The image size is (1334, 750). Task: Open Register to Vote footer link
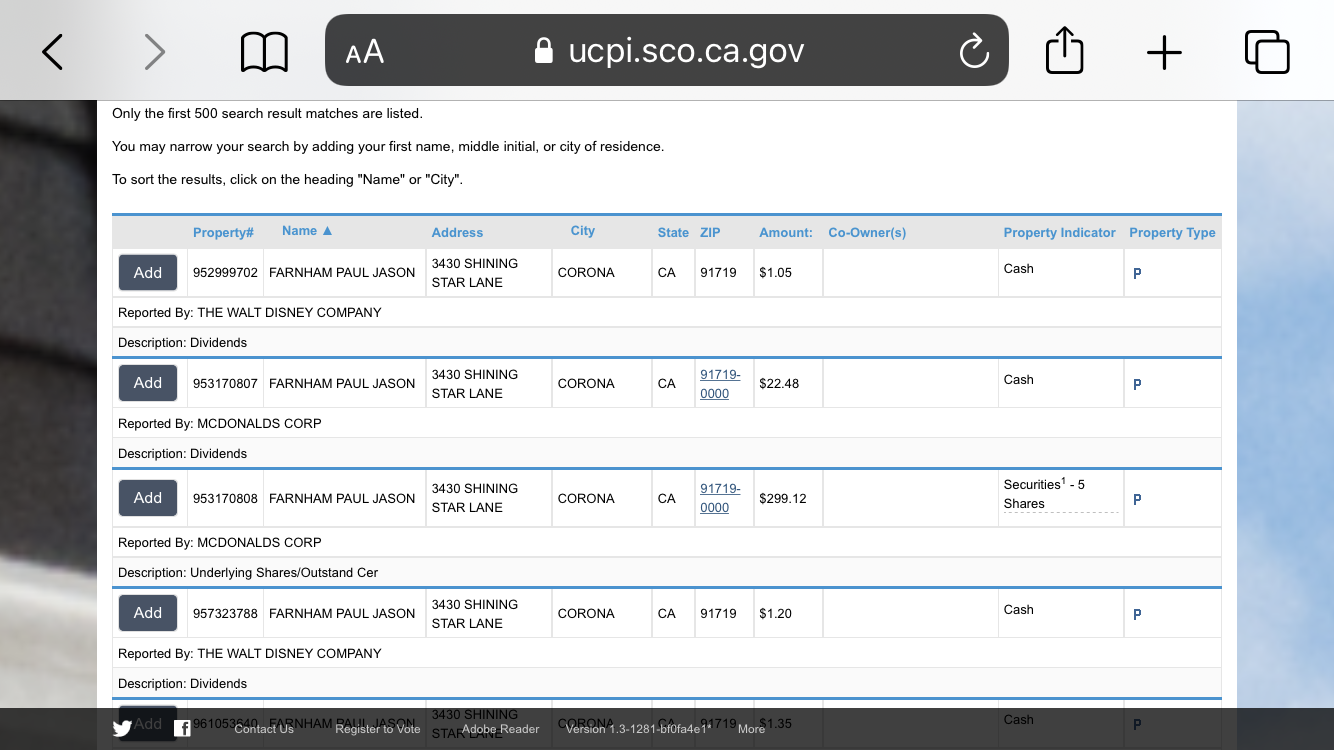pos(378,729)
